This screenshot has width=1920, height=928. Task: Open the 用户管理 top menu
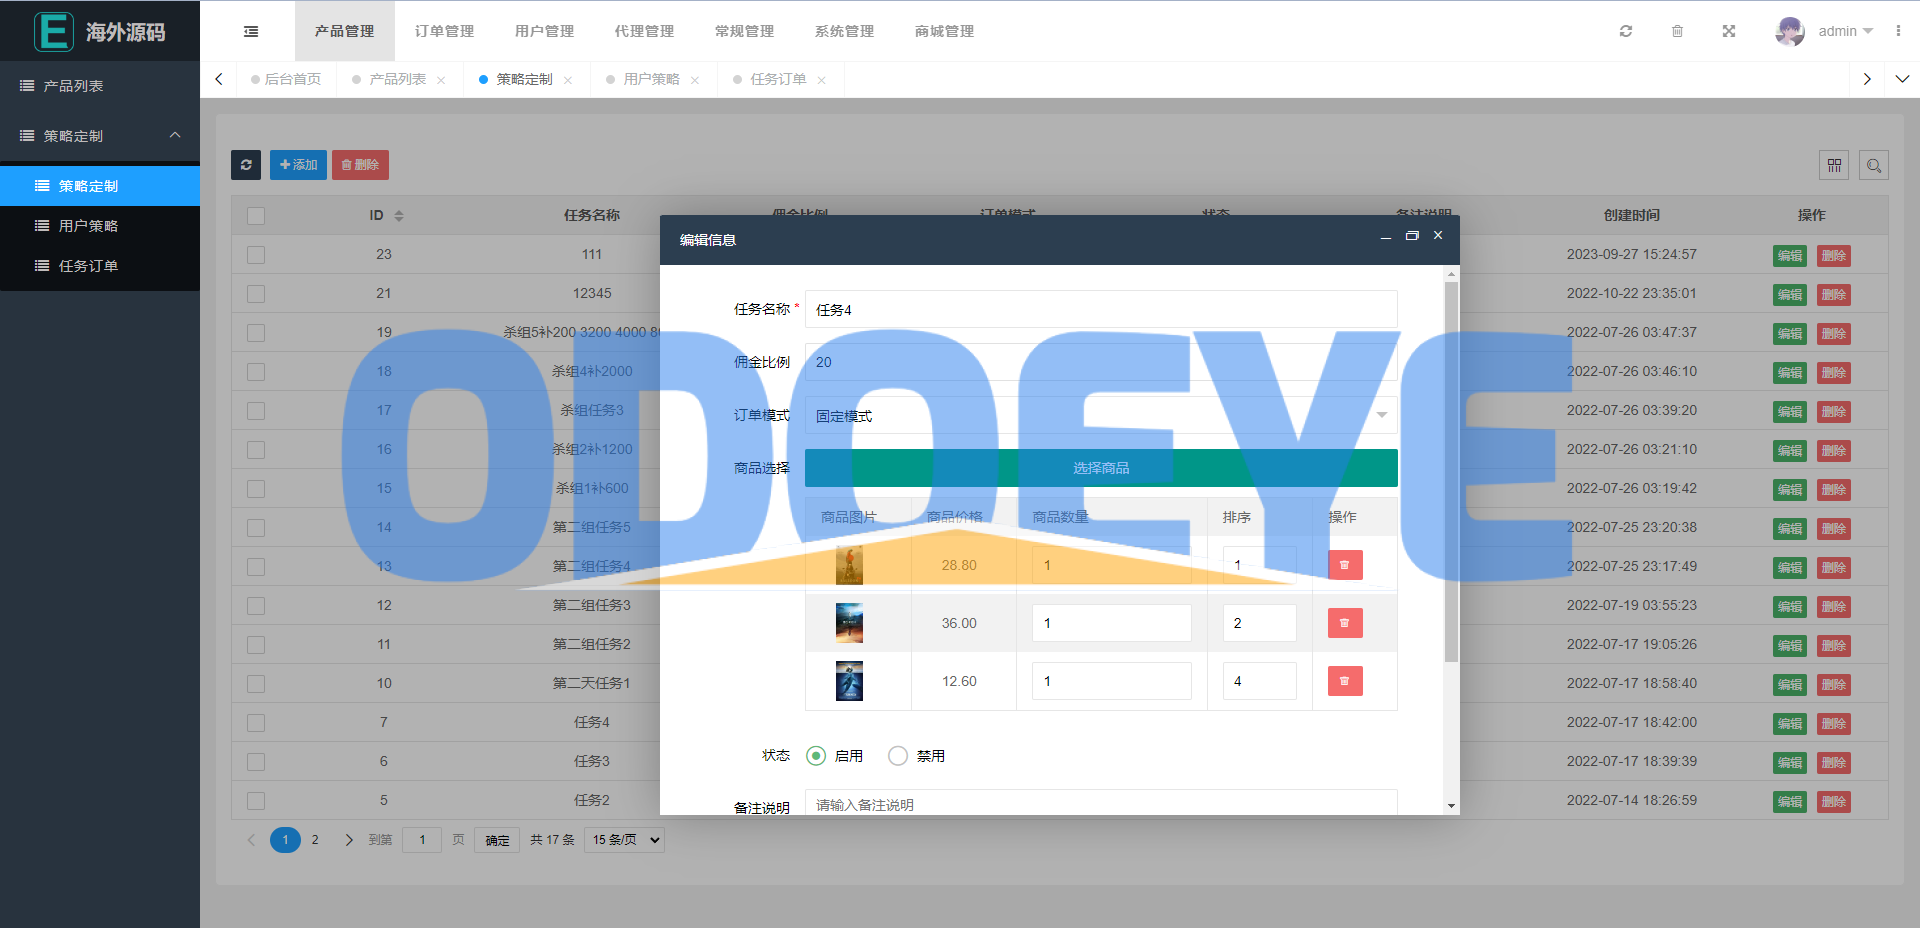545,31
